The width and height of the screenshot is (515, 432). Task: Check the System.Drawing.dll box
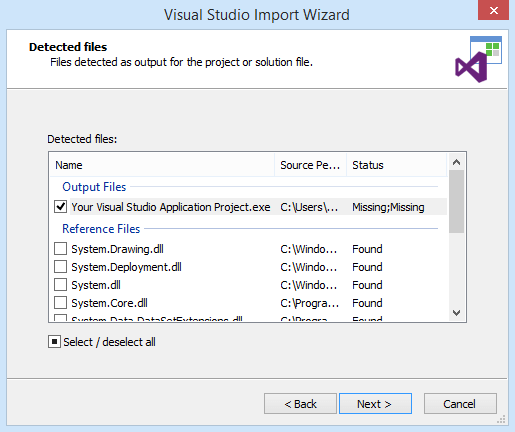click(x=60, y=249)
